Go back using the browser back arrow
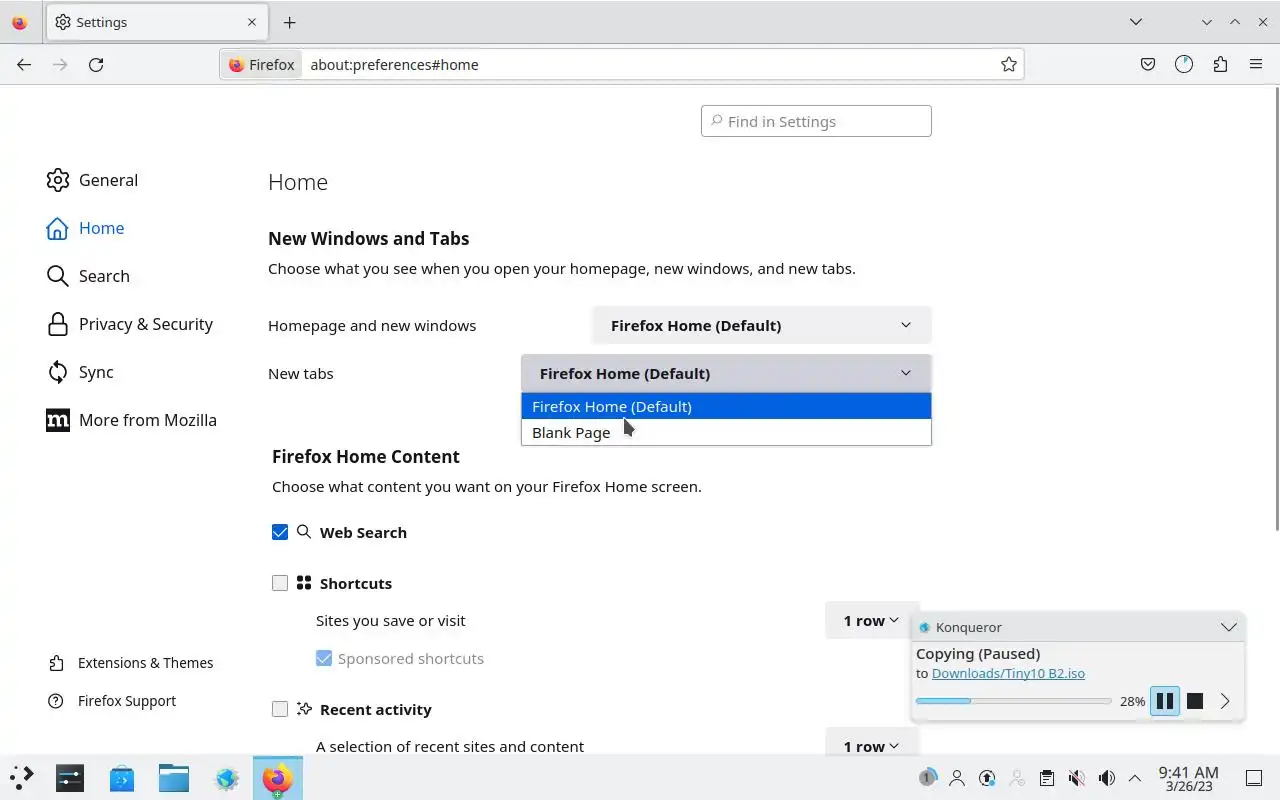 (x=24, y=64)
